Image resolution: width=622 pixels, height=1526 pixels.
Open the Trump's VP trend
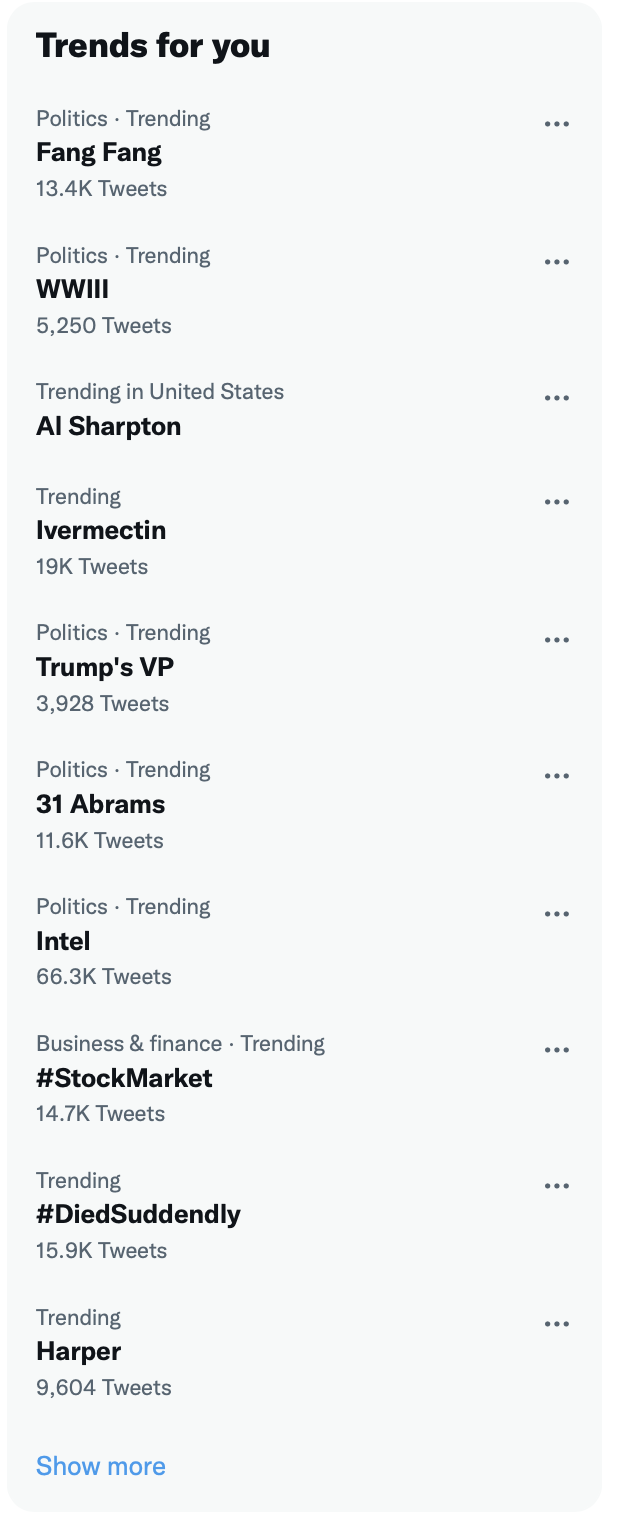pos(304,668)
